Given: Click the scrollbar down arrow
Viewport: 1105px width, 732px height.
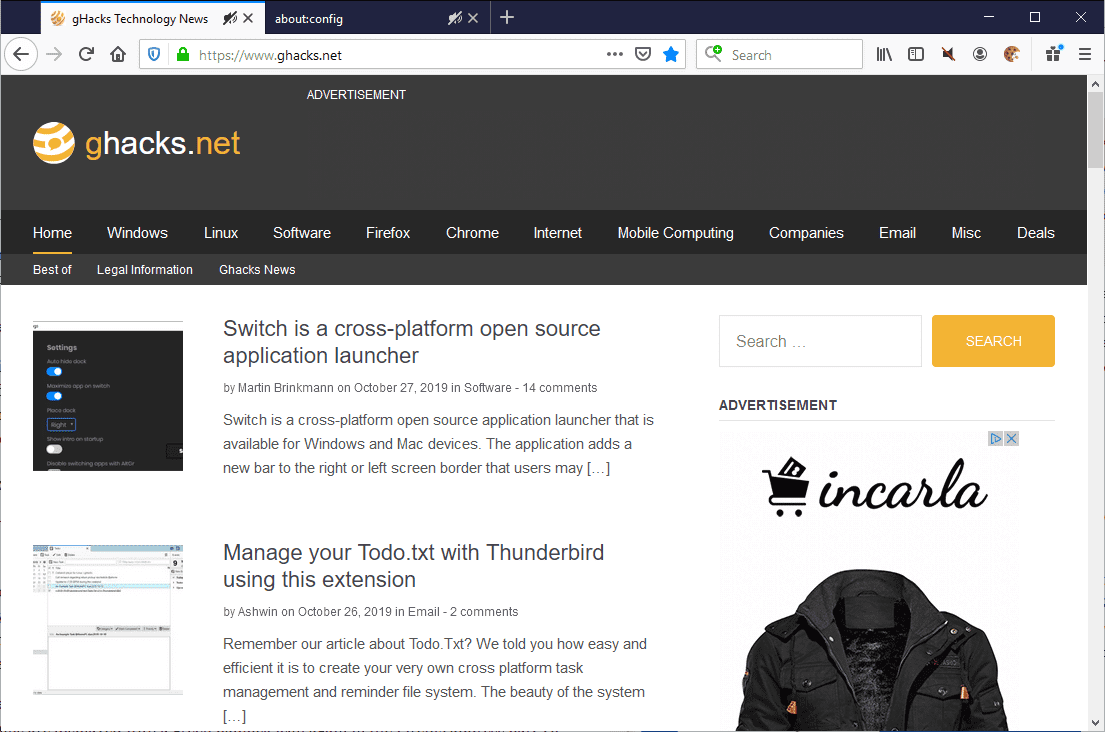Looking at the screenshot, I should pyautogui.click(x=1095, y=722).
